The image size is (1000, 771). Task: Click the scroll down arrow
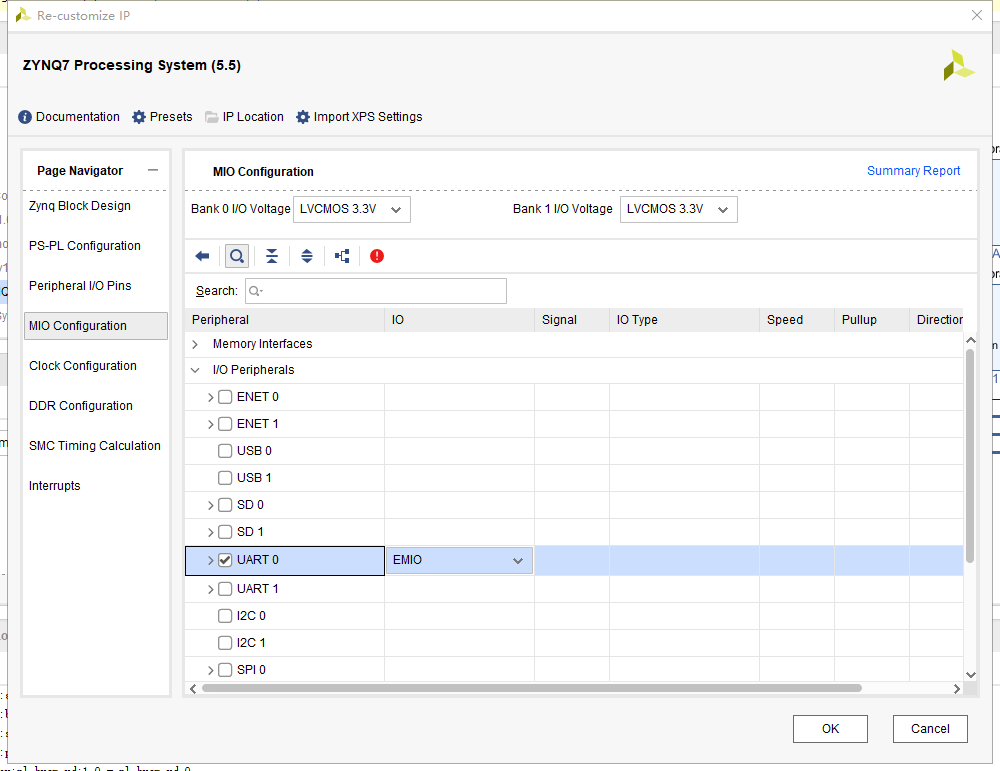[x=971, y=675]
